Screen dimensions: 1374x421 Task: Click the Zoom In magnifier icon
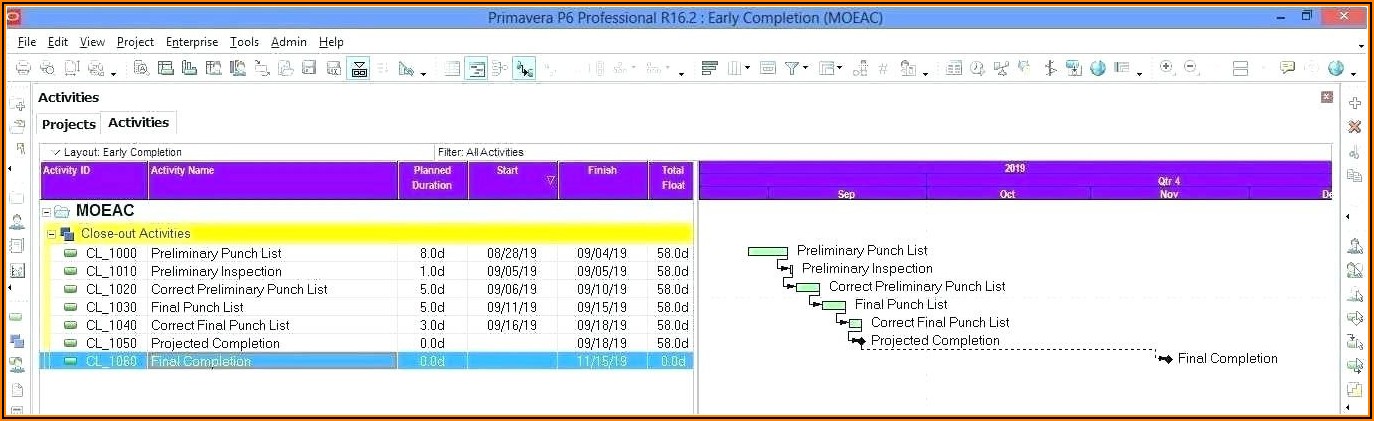1166,68
